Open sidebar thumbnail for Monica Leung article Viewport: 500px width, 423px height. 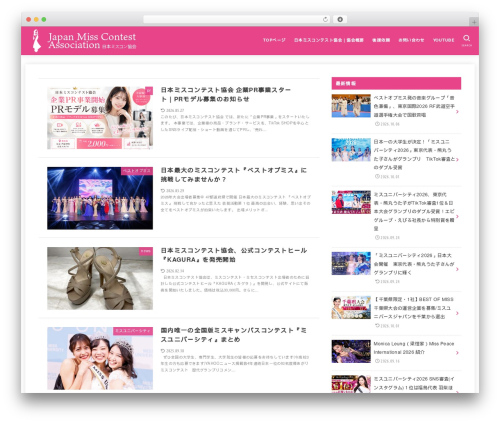click(x=351, y=351)
